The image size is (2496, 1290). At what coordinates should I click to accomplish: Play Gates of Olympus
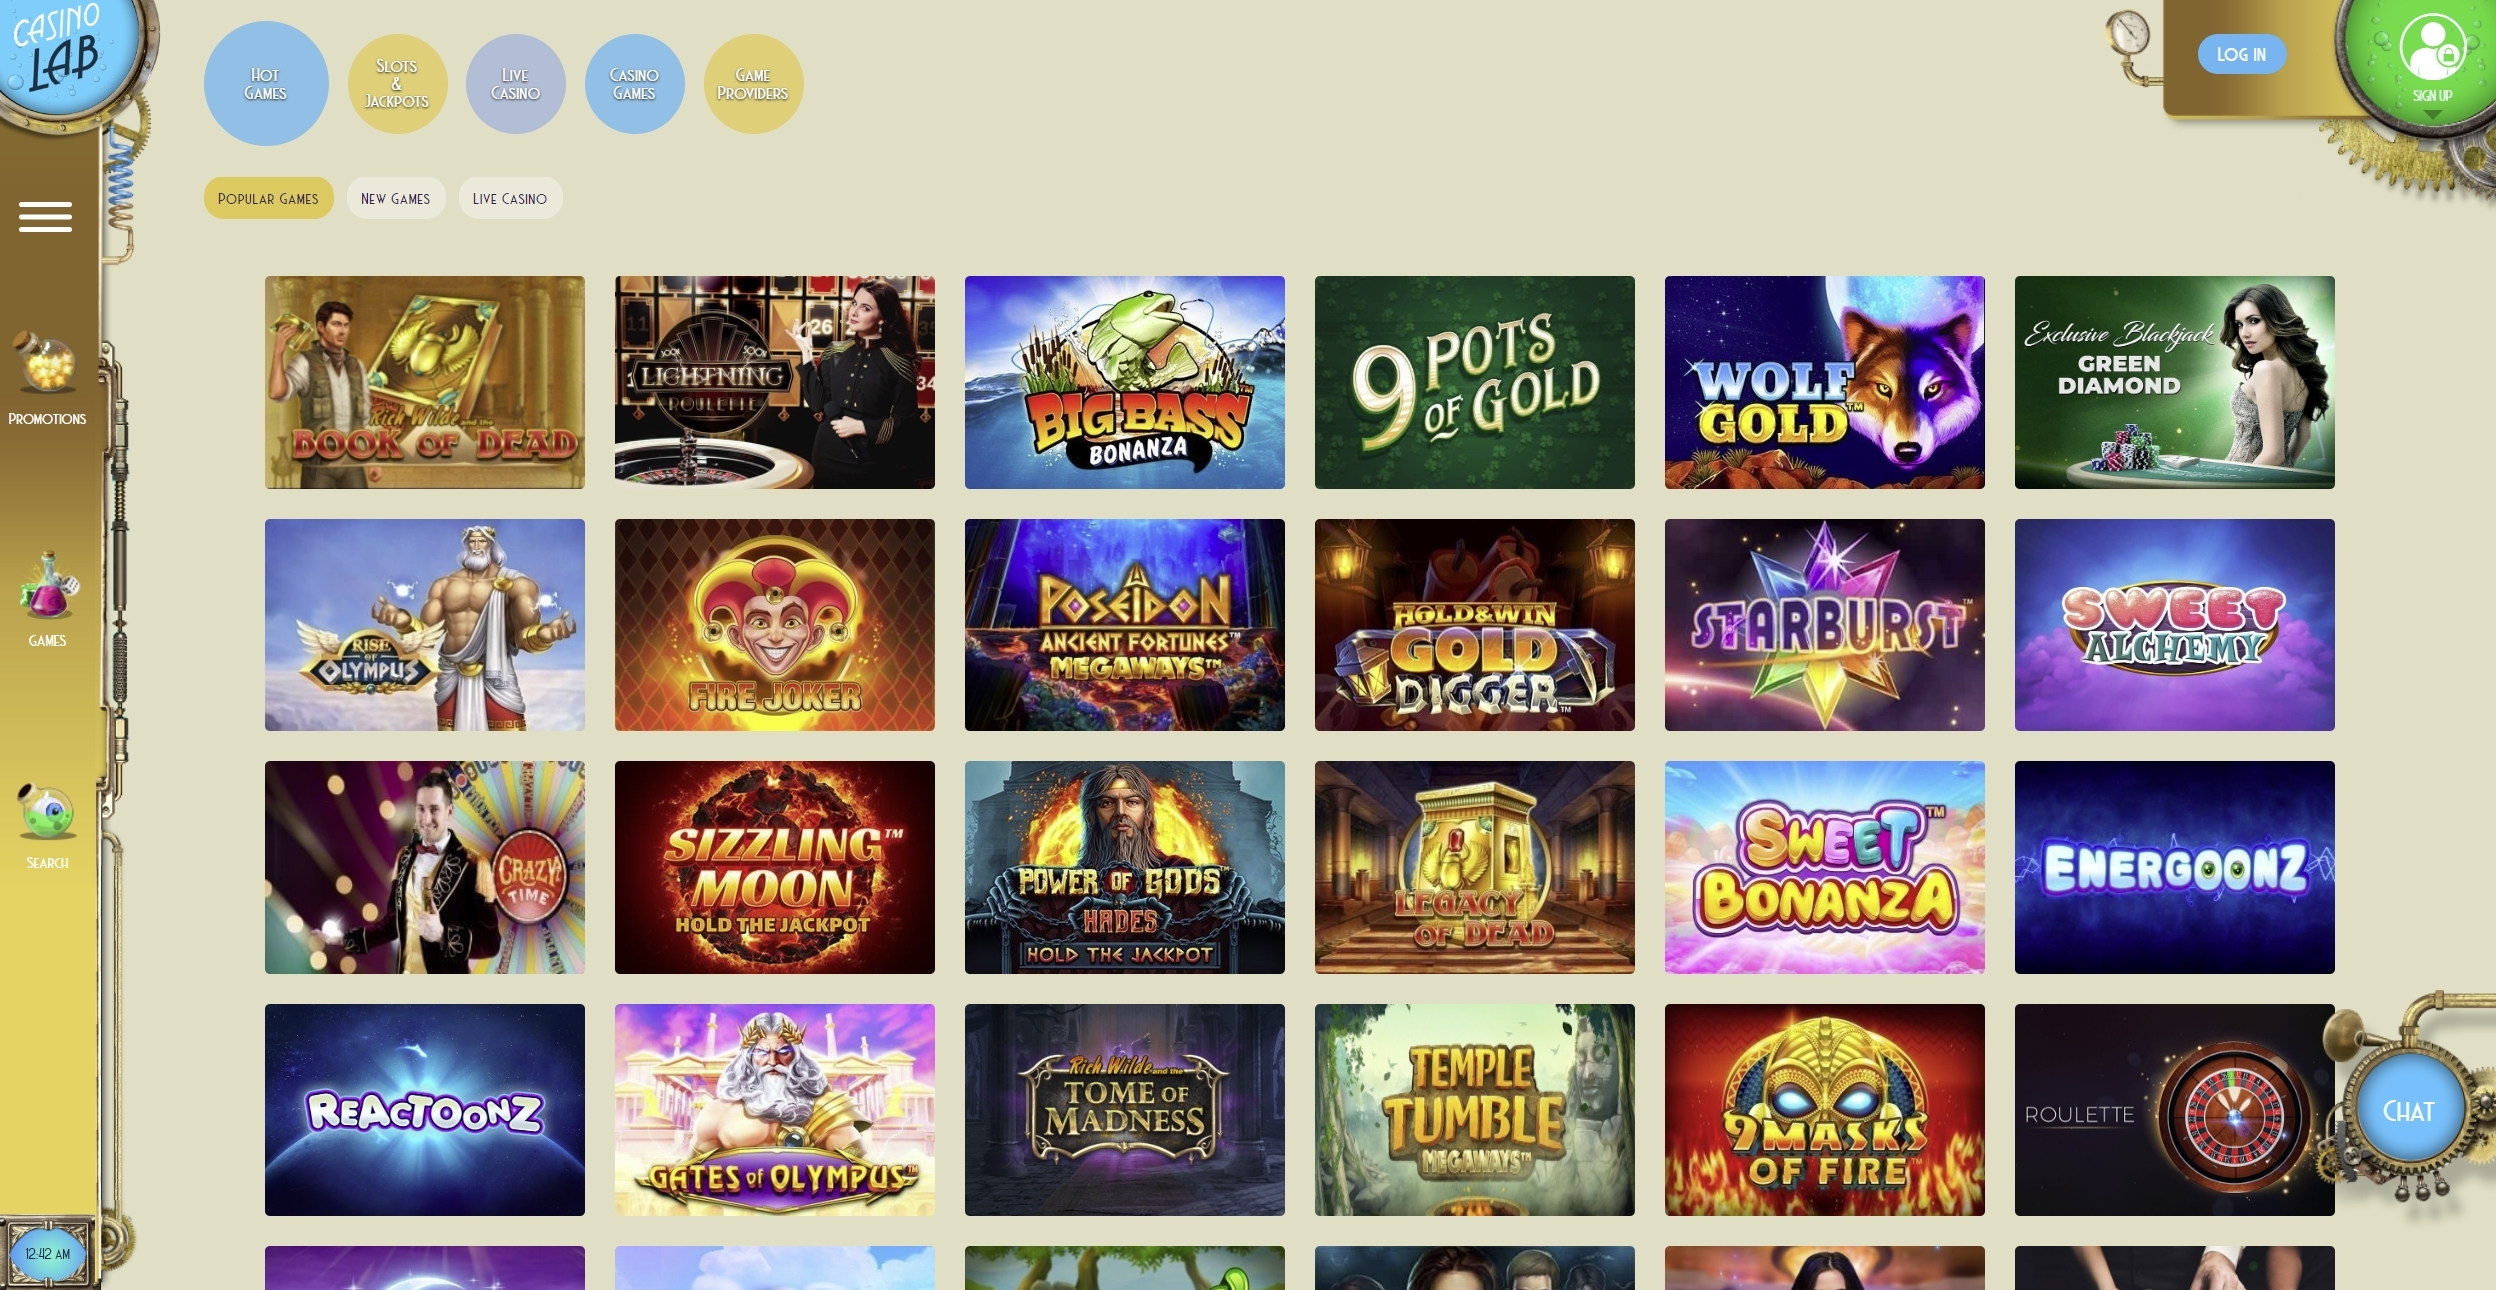coord(775,1110)
